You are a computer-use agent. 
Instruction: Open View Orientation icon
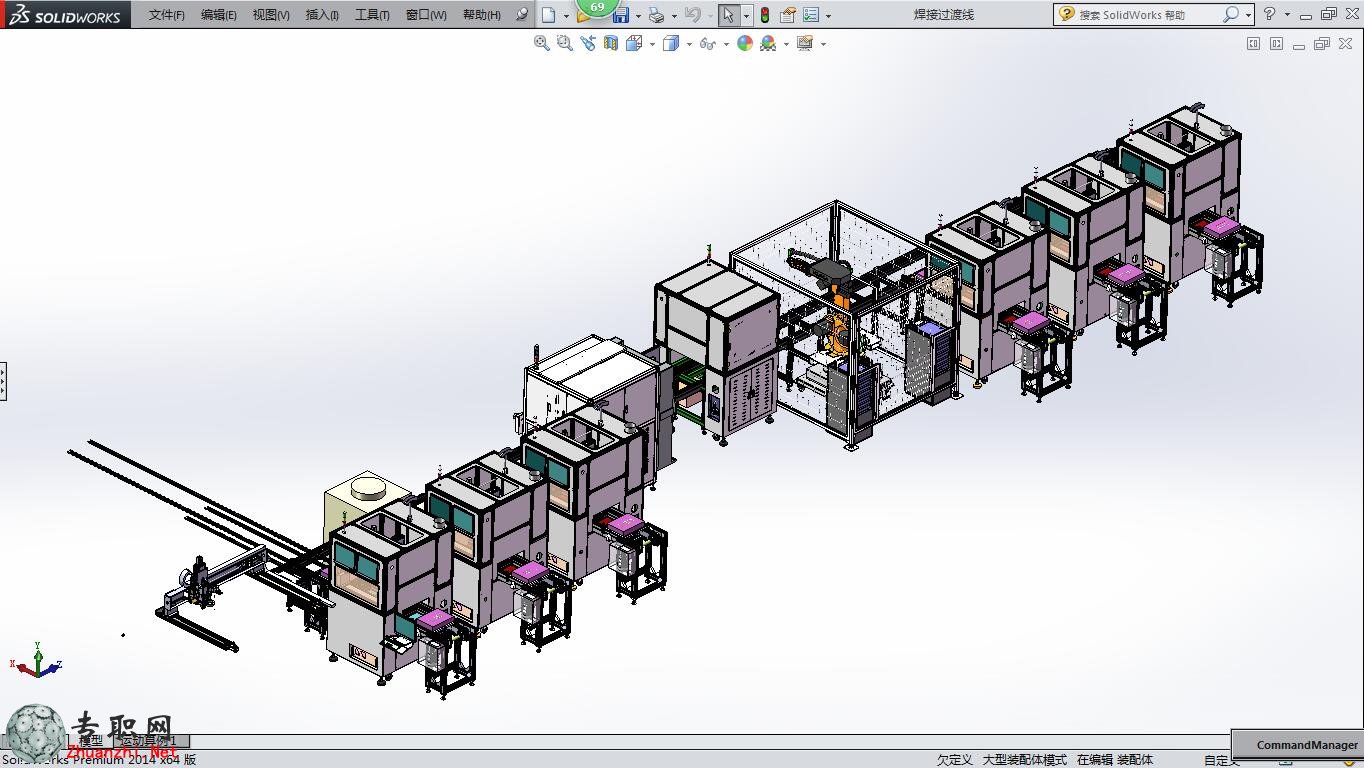[x=634, y=43]
